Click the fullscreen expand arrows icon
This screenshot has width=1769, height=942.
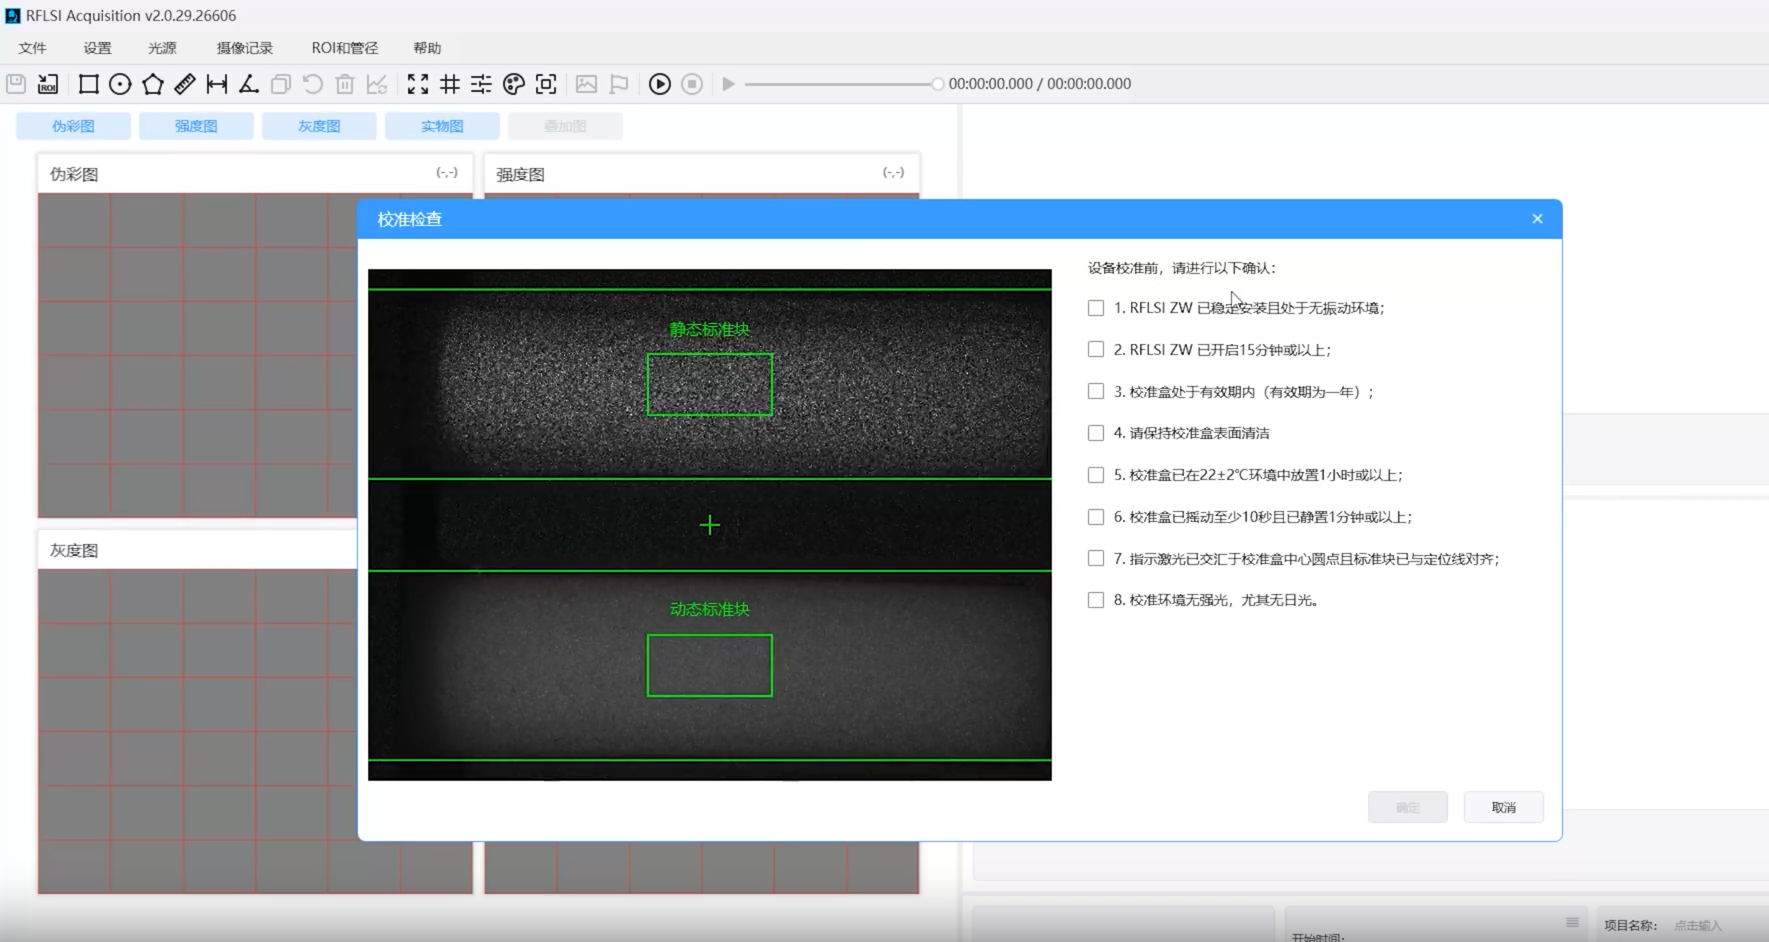[418, 84]
